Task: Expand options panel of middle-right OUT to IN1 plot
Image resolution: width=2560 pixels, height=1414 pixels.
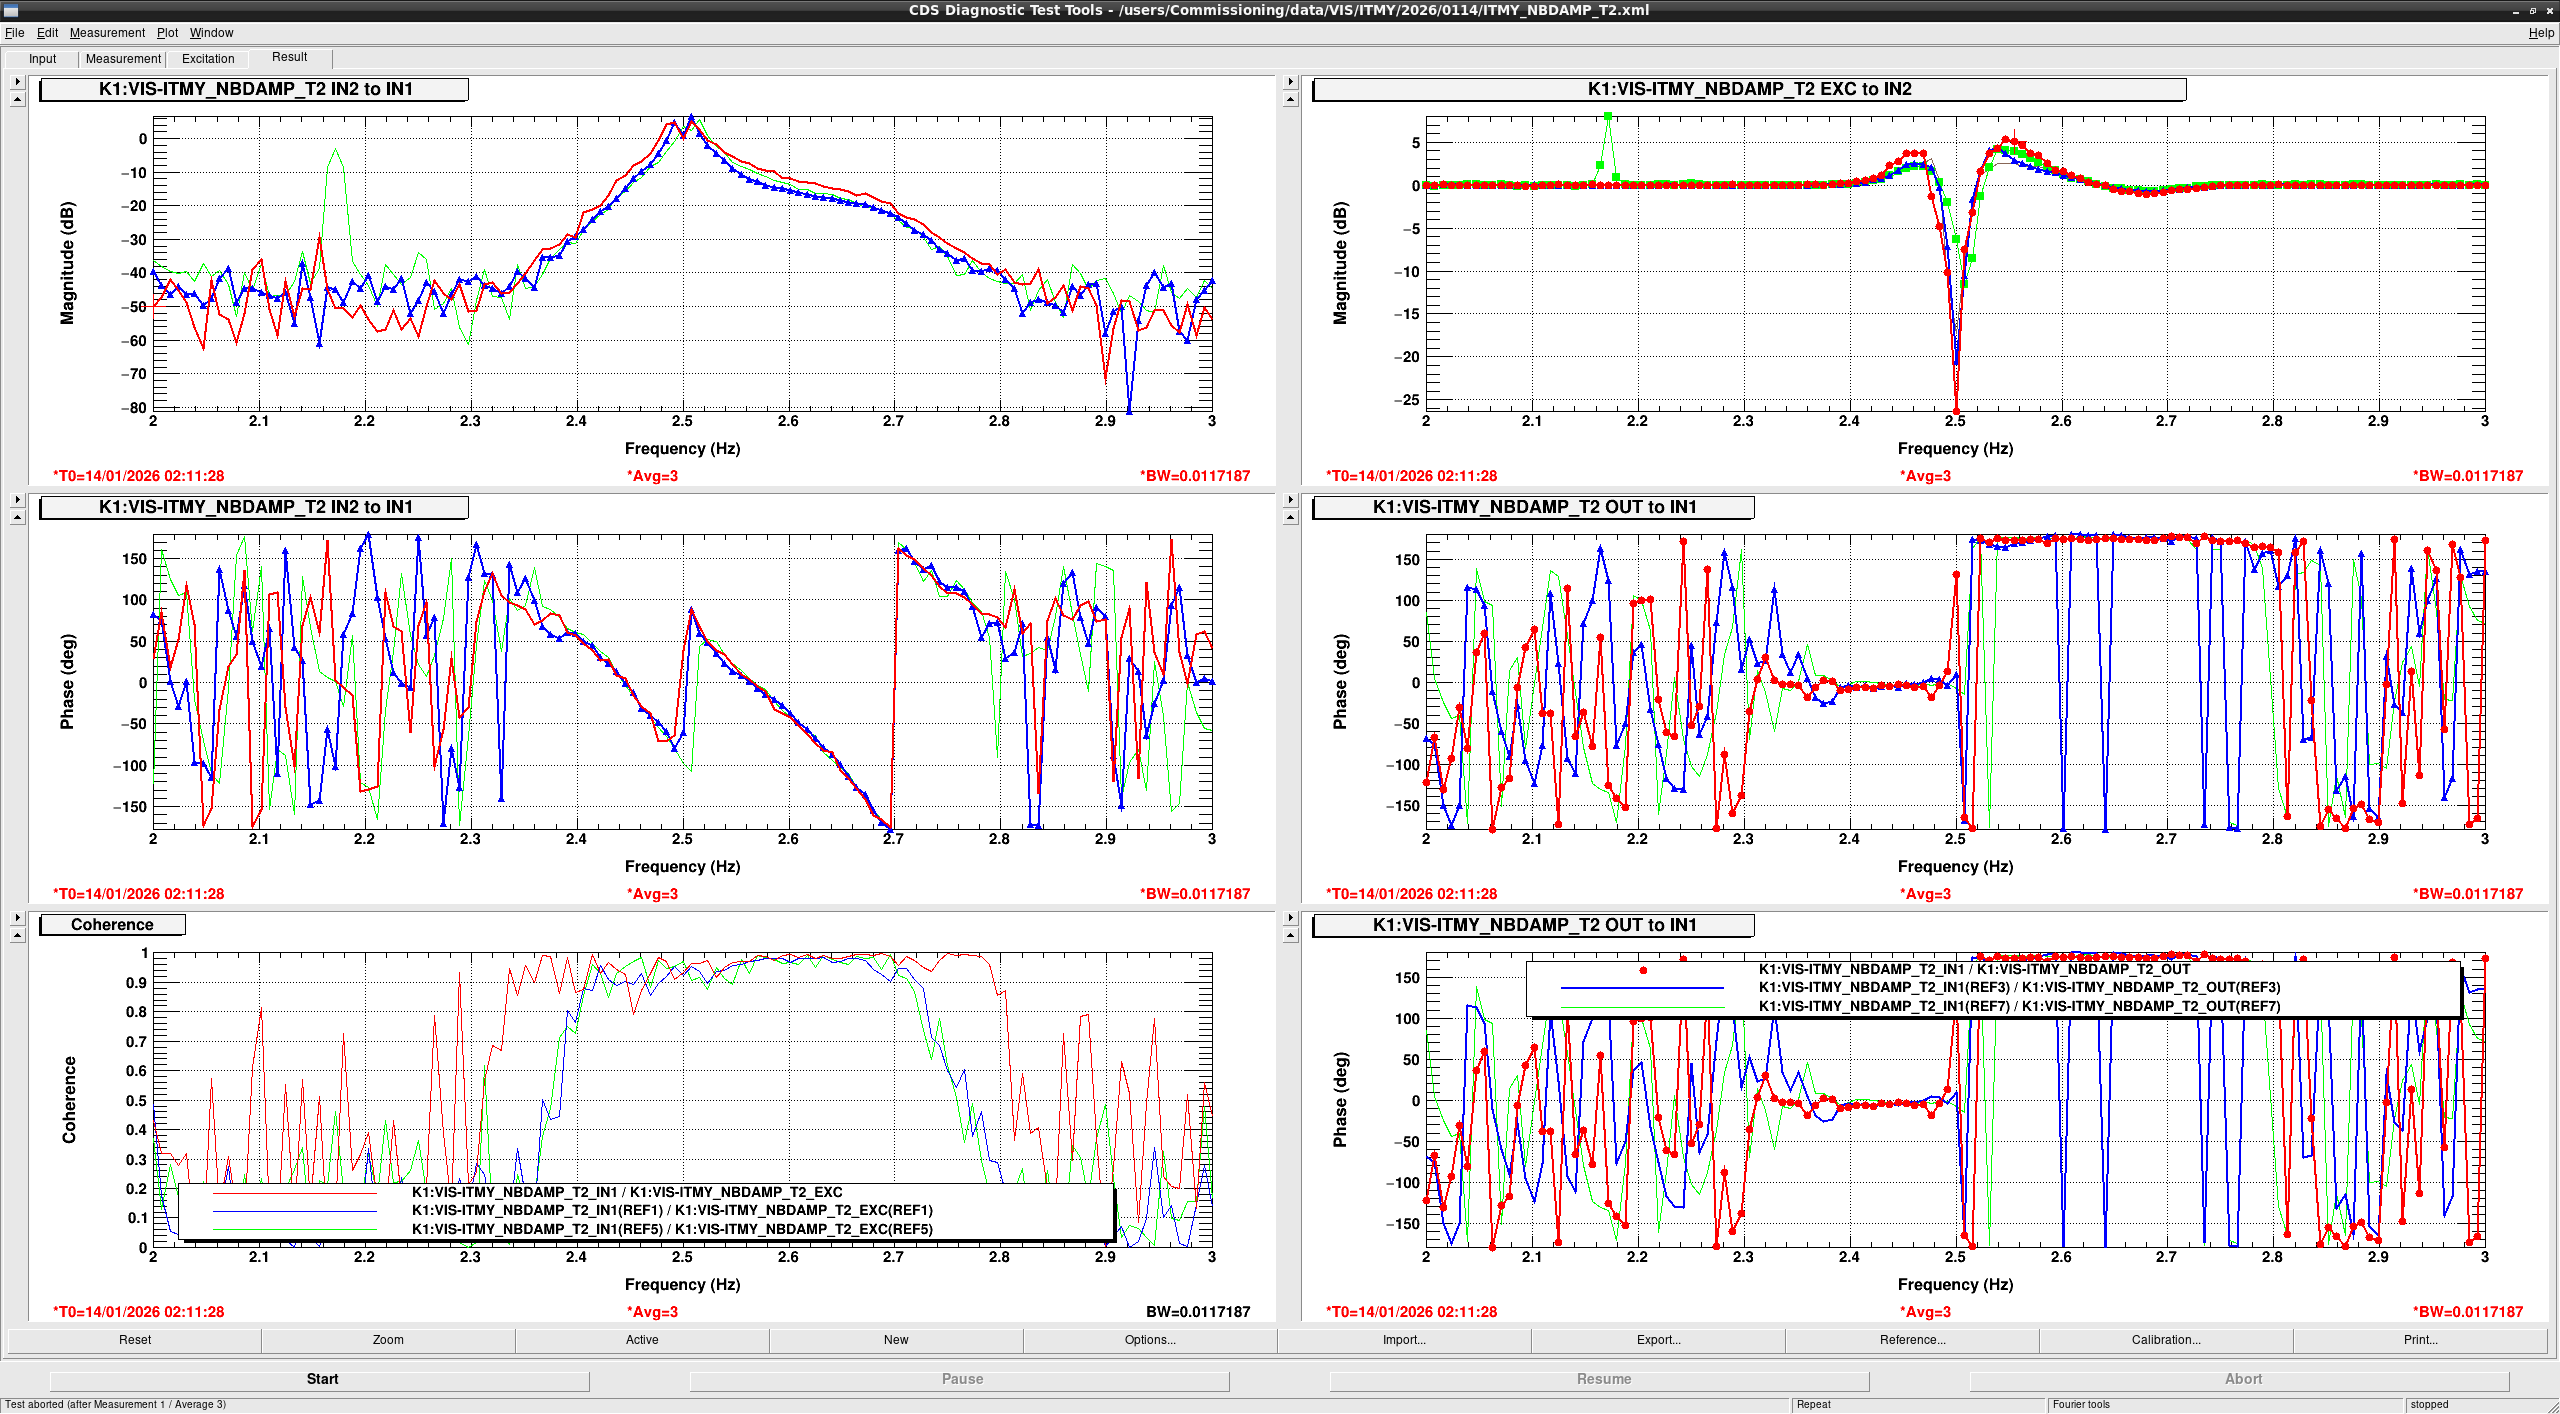Action: [x=1290, y=500]
